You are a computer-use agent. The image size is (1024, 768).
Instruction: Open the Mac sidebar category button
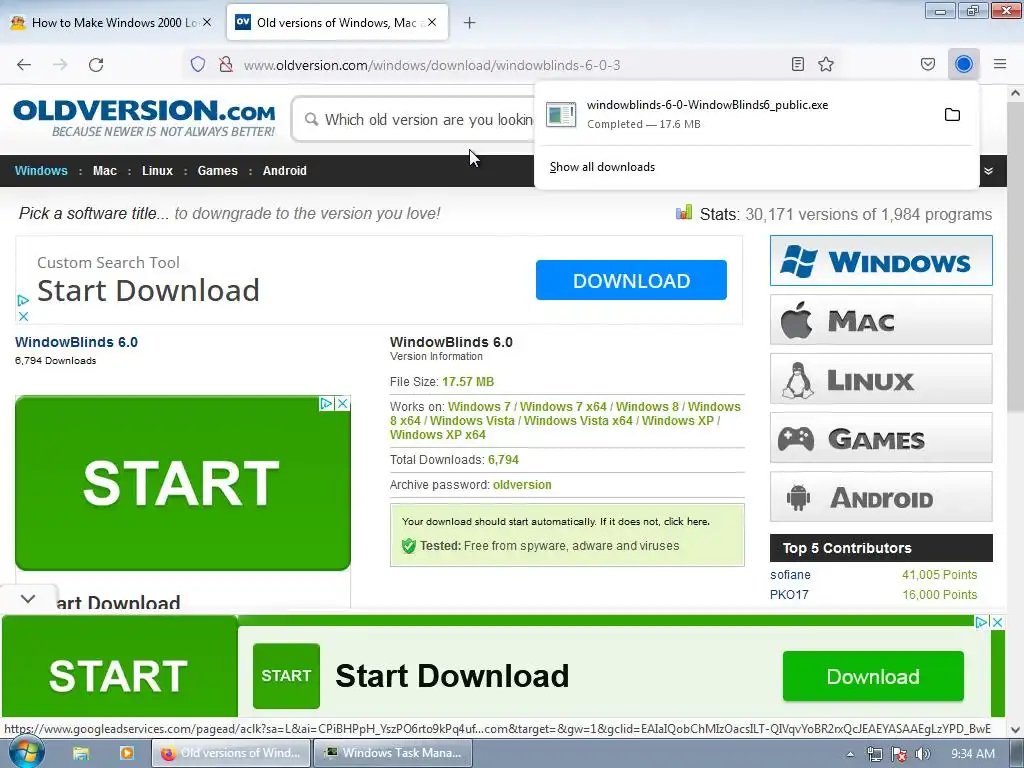(x=881, y=320)
